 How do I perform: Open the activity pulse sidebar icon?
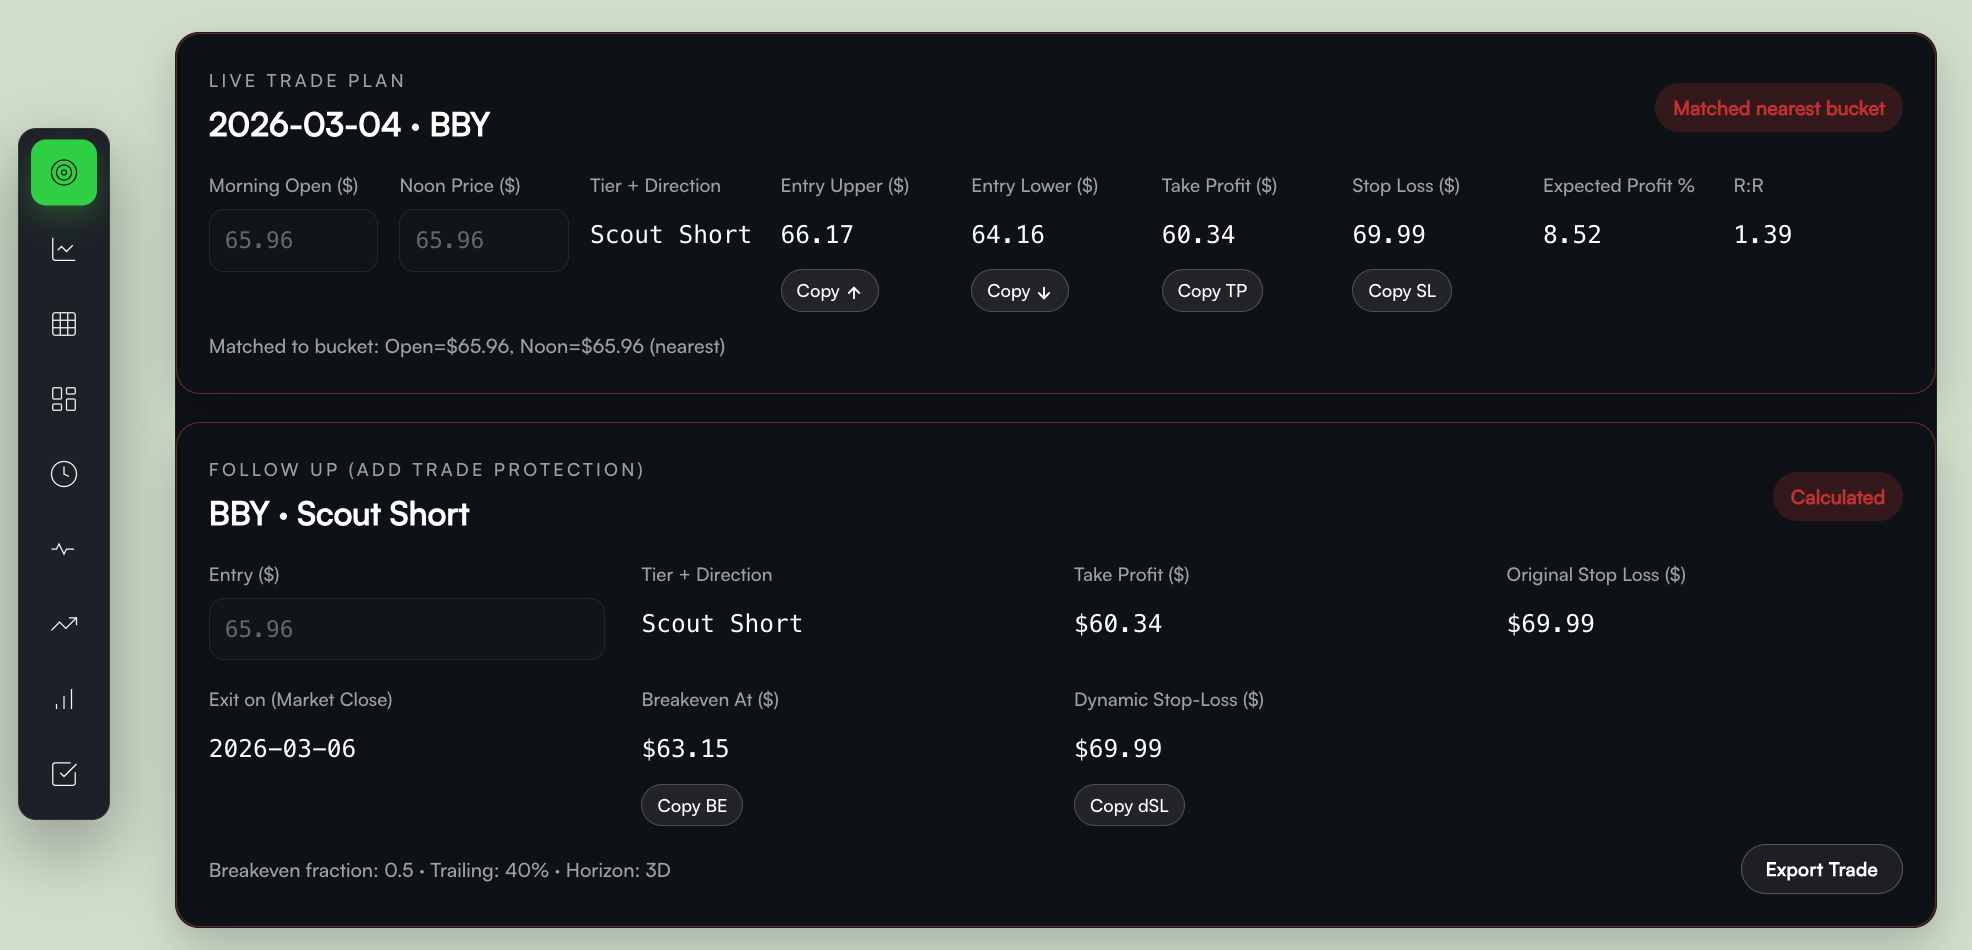point(64,549)
